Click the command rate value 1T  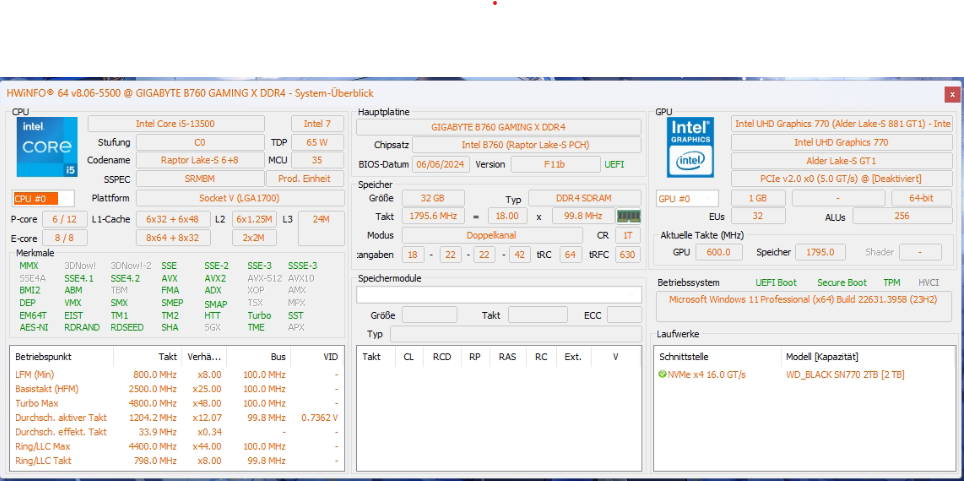click(627, 235)
